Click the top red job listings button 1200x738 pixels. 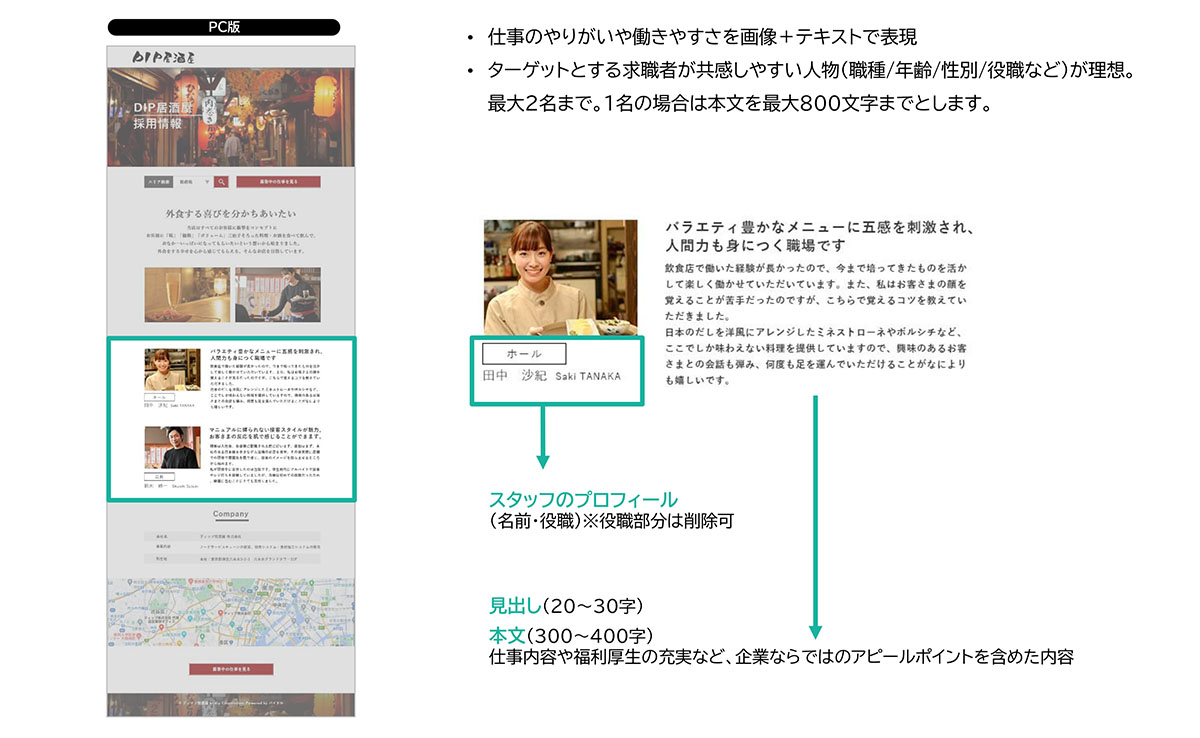point(279,182)
